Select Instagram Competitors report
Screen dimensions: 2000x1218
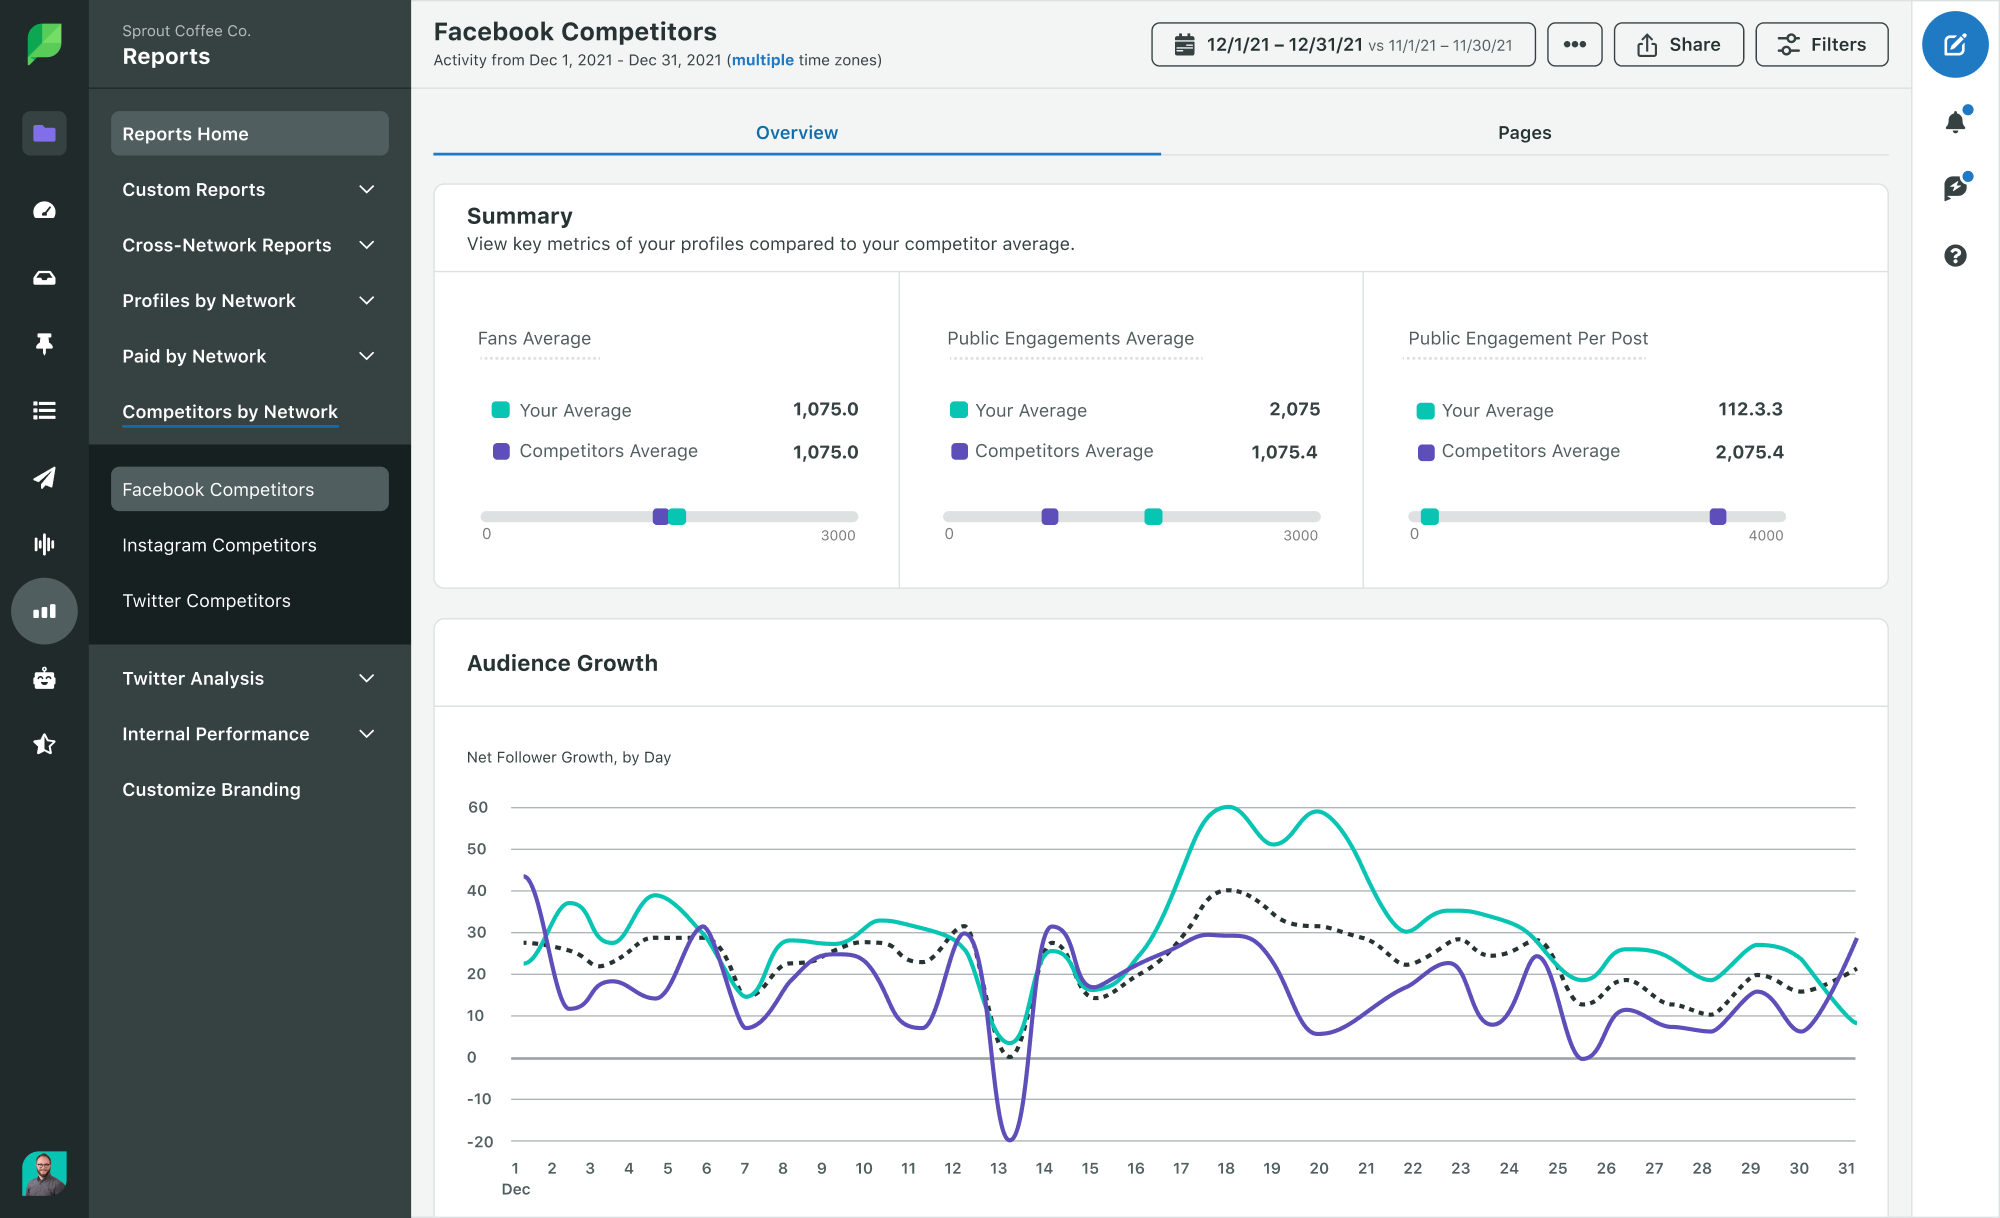(219, 544)
